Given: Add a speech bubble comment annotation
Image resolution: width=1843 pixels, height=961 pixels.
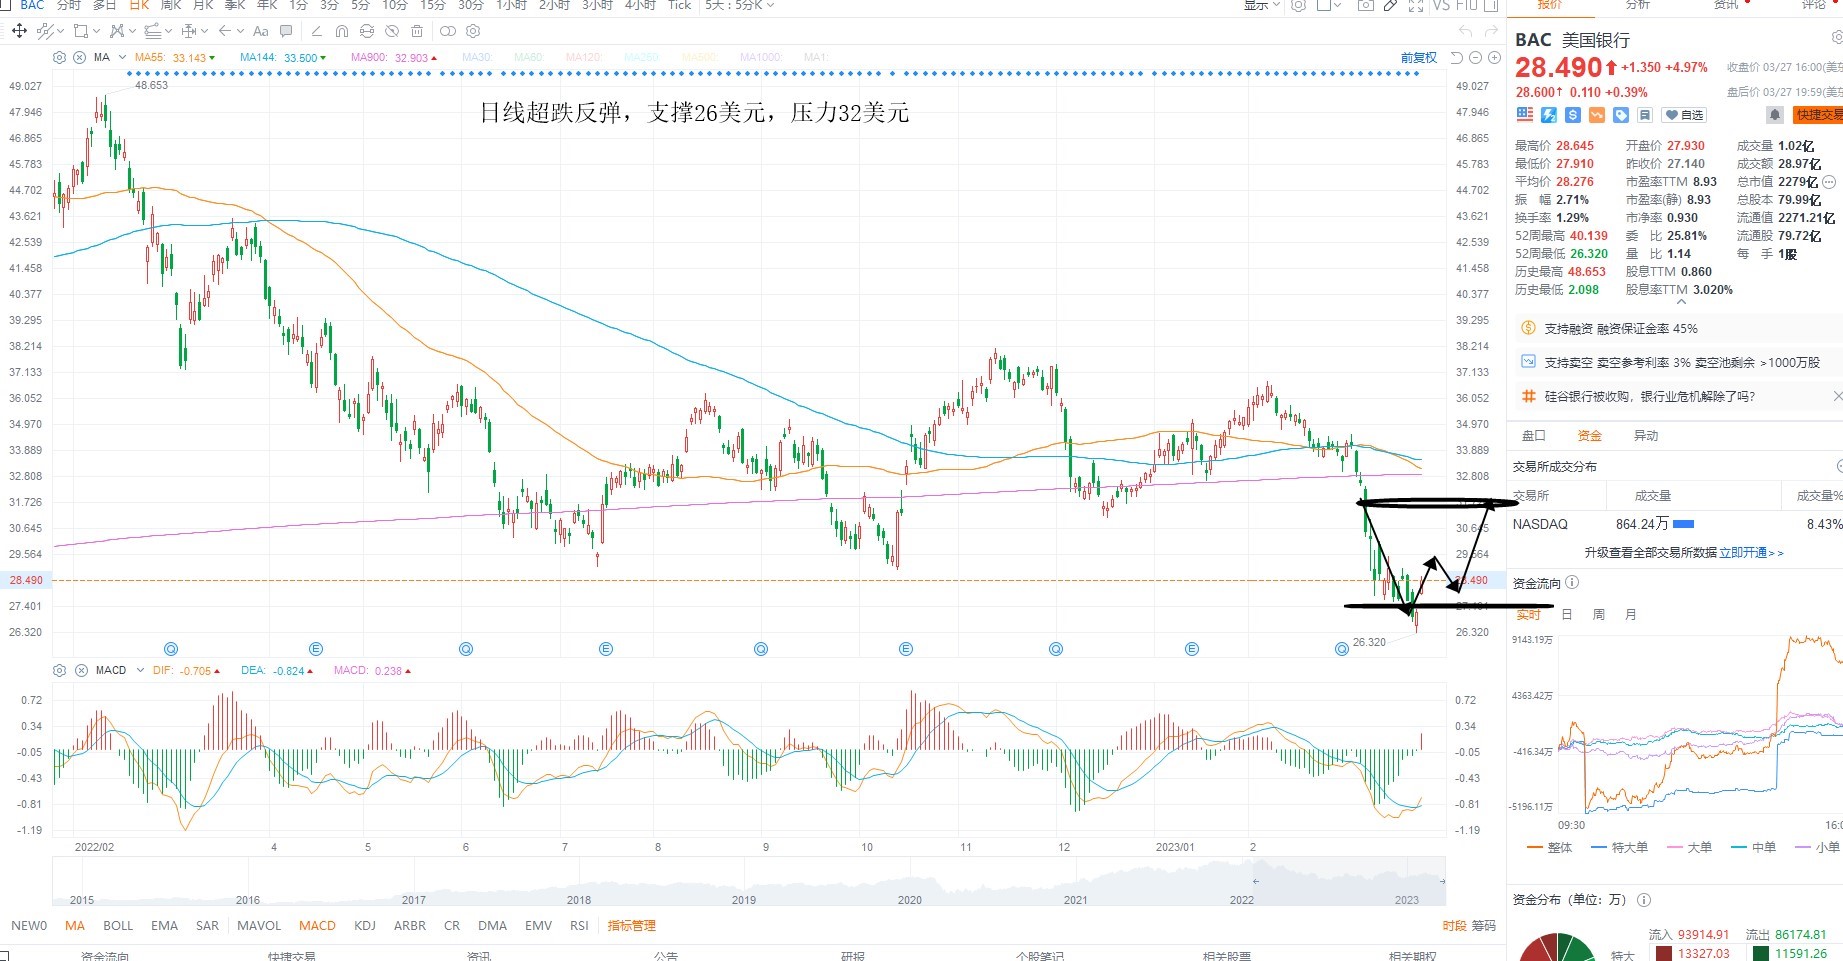Looking at the screenshot, I should pos(287,31).
